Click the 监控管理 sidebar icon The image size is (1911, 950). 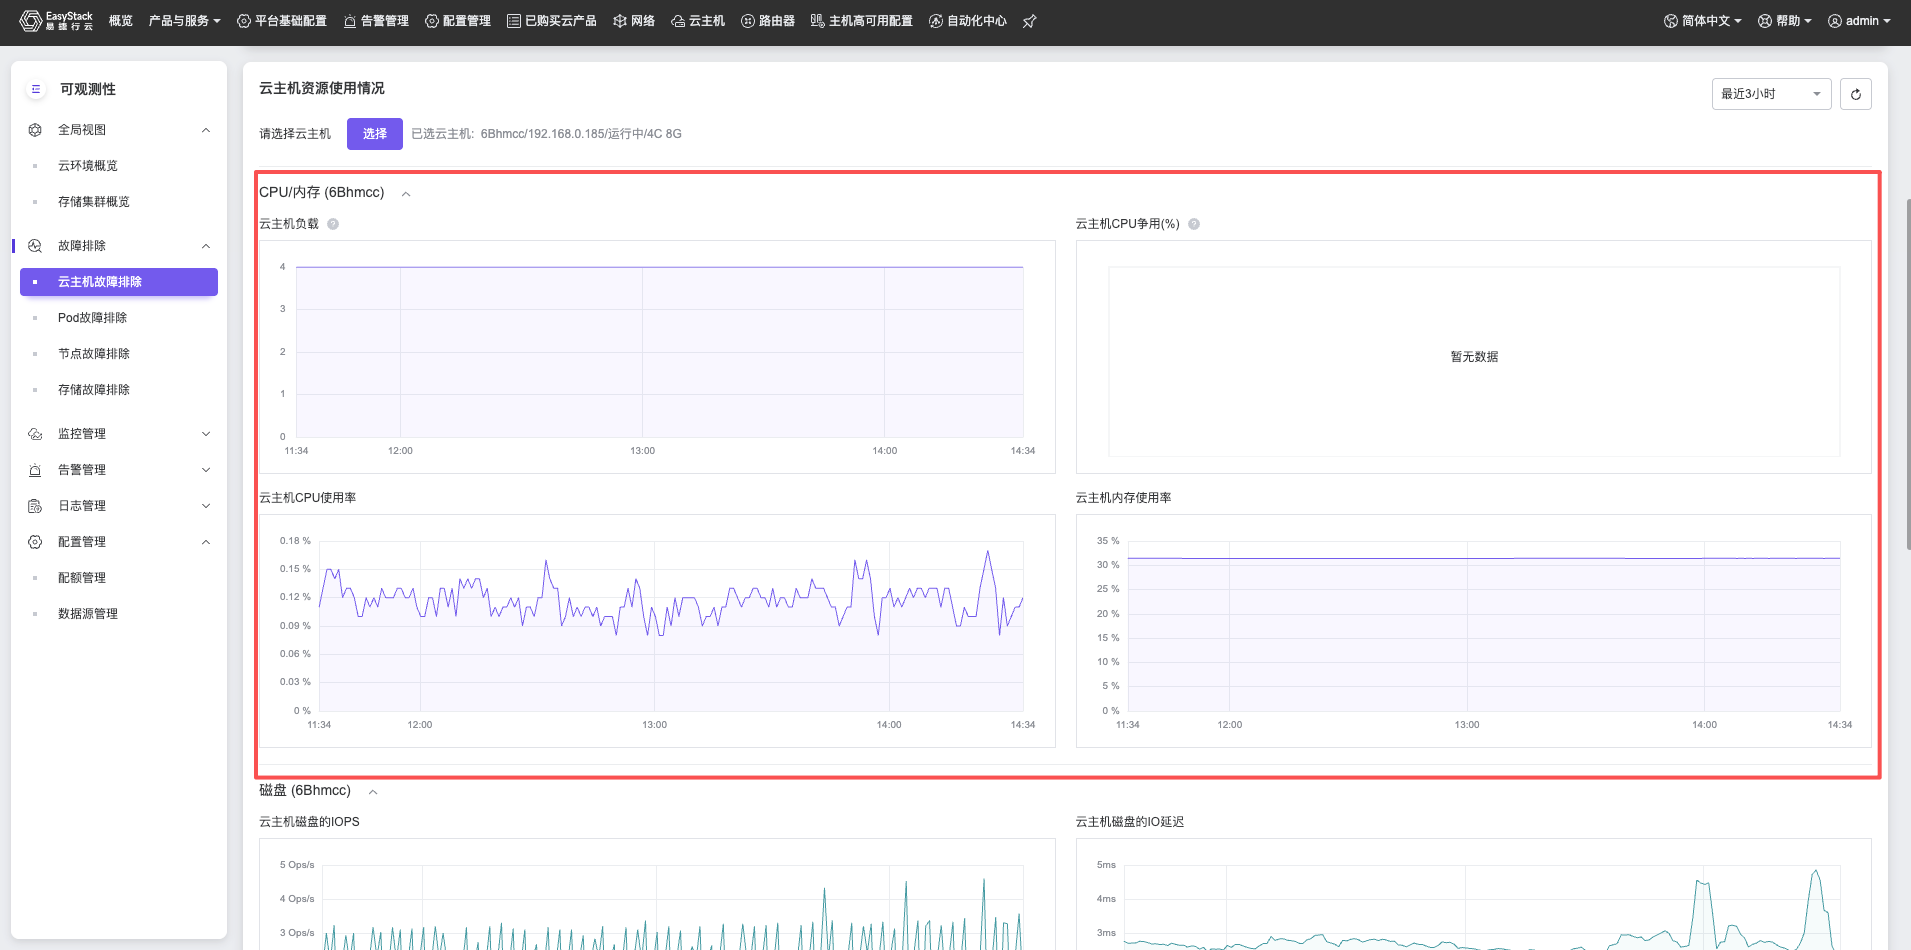coord(35,434)
